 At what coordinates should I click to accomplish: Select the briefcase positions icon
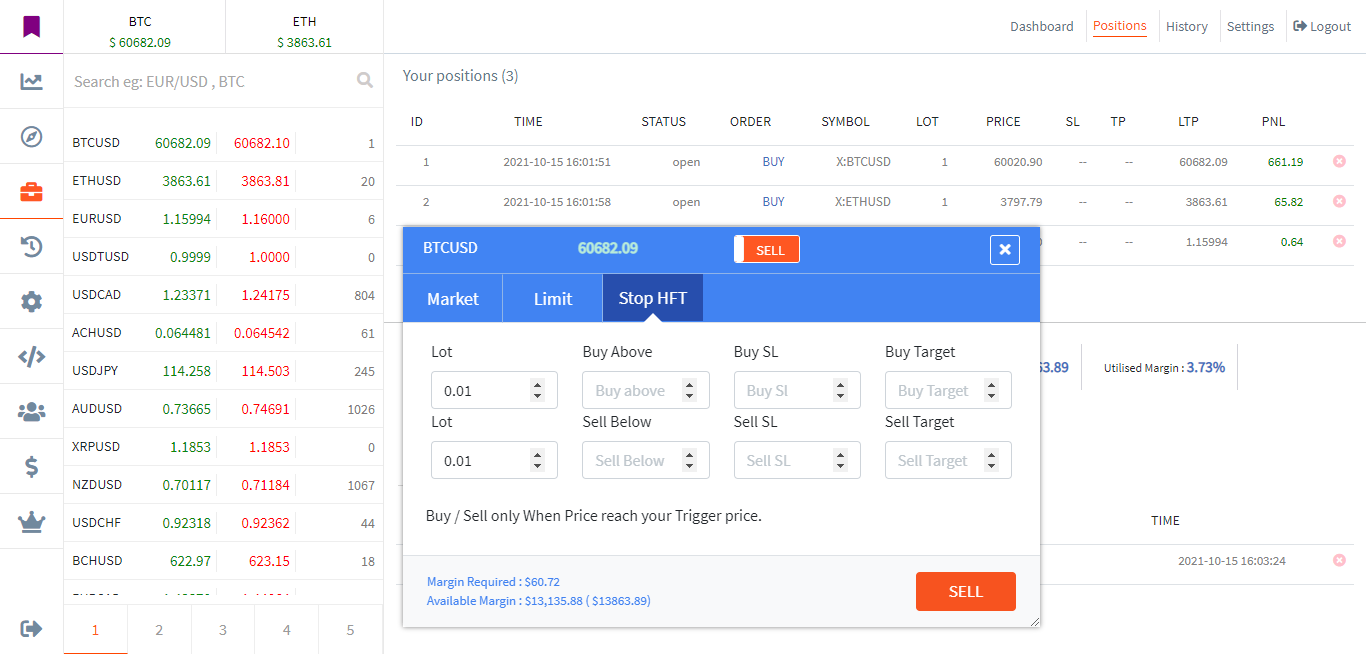click(32, 192)
